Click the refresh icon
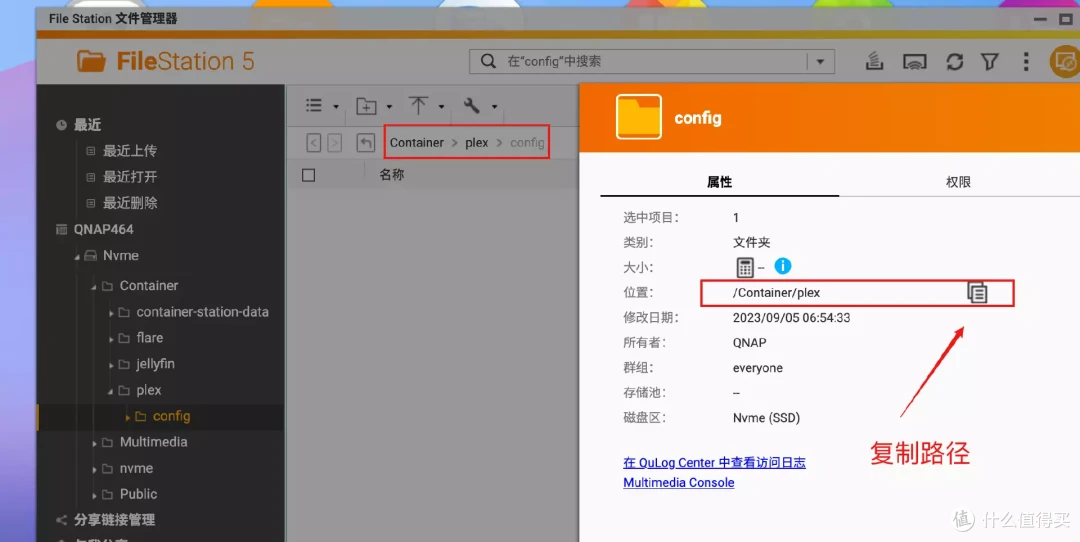The image size is (1080, 542). [954, 61]
